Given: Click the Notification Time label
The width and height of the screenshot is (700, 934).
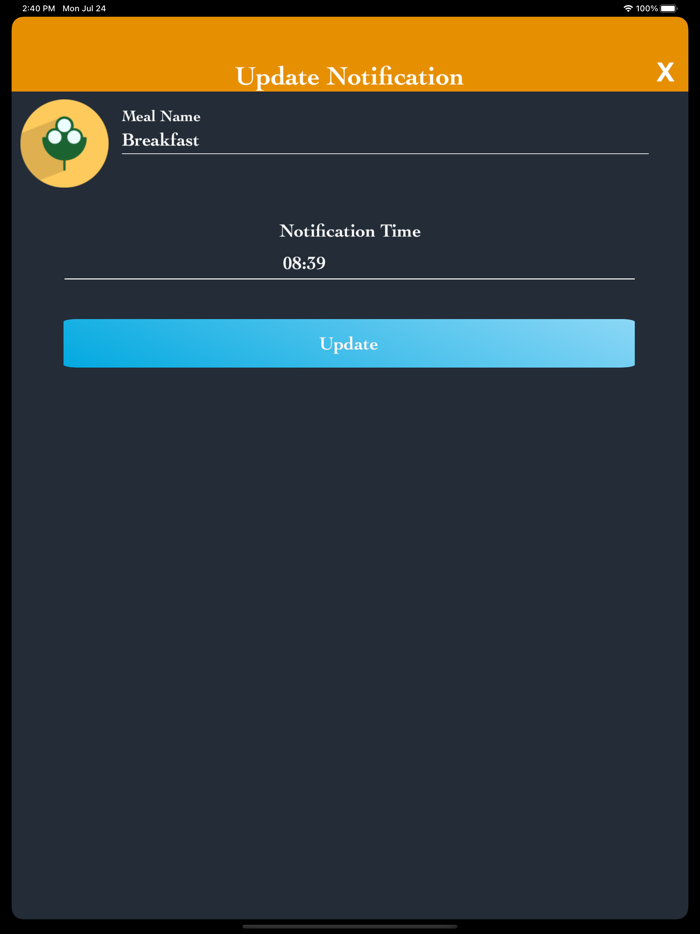Looking at the screenshot, I should 350,231.
